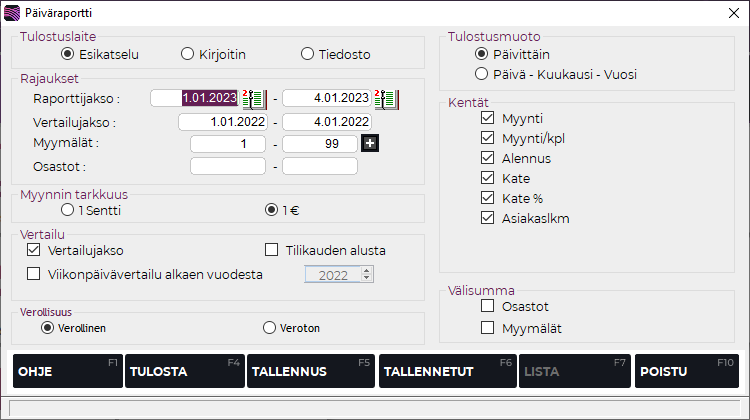Enable Tilikauden alusta checkbox
Screen dimensions: 750x420
point(270,250)
